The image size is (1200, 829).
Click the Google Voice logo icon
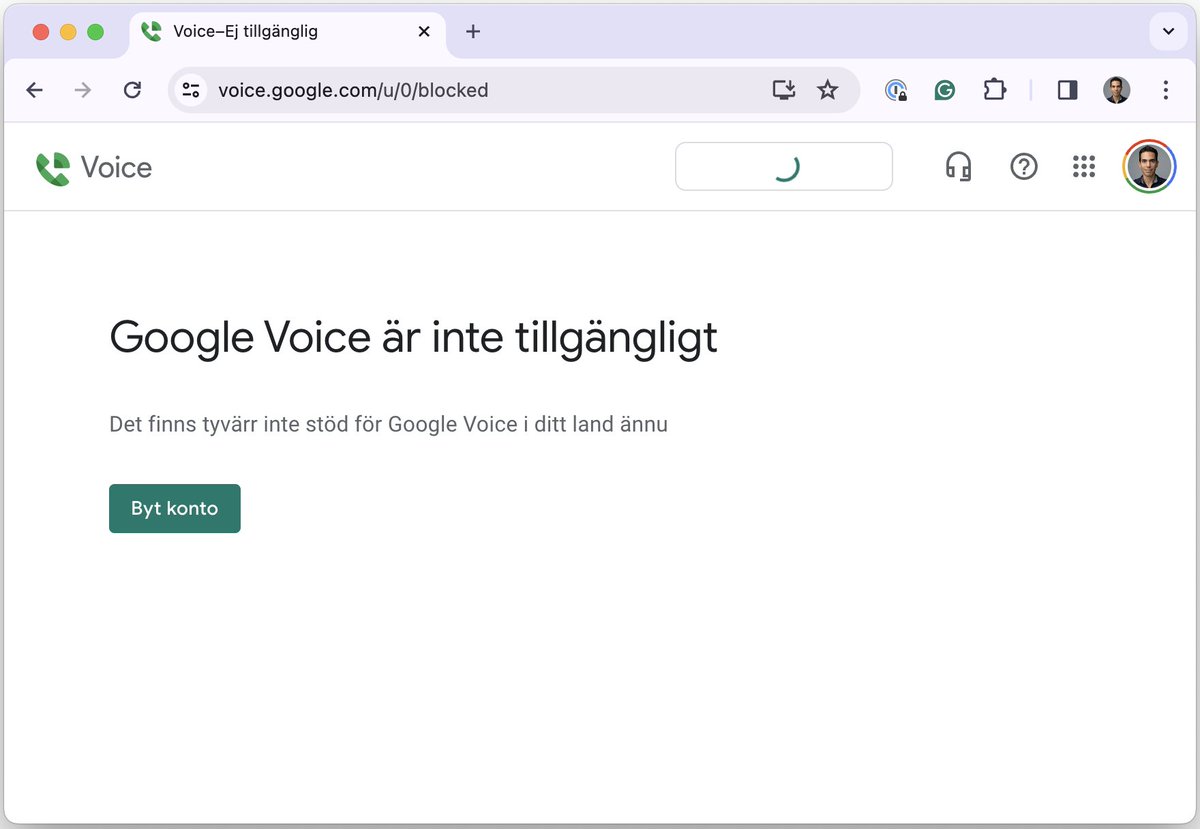pos(53,168)
